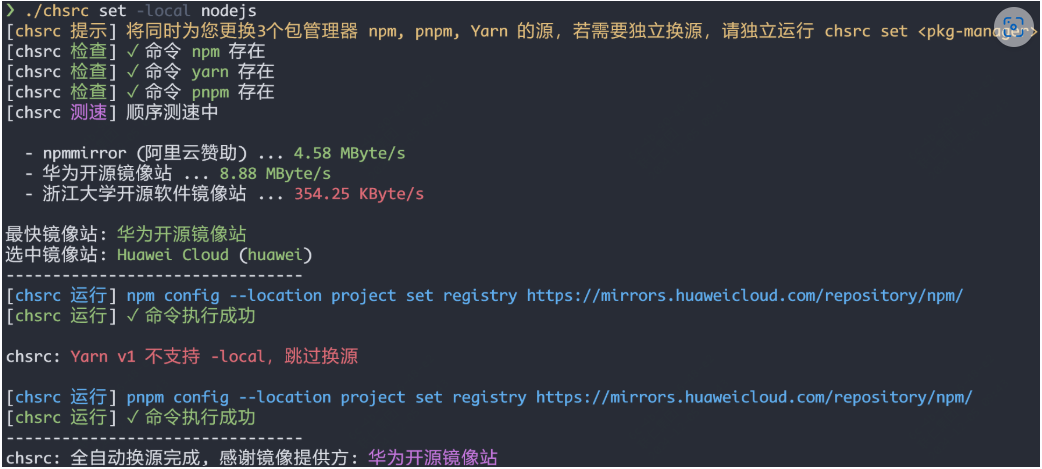Click the purple mirror provider name on last line
This screenshot has height=469, width=1042.
(x=432, y=458)
